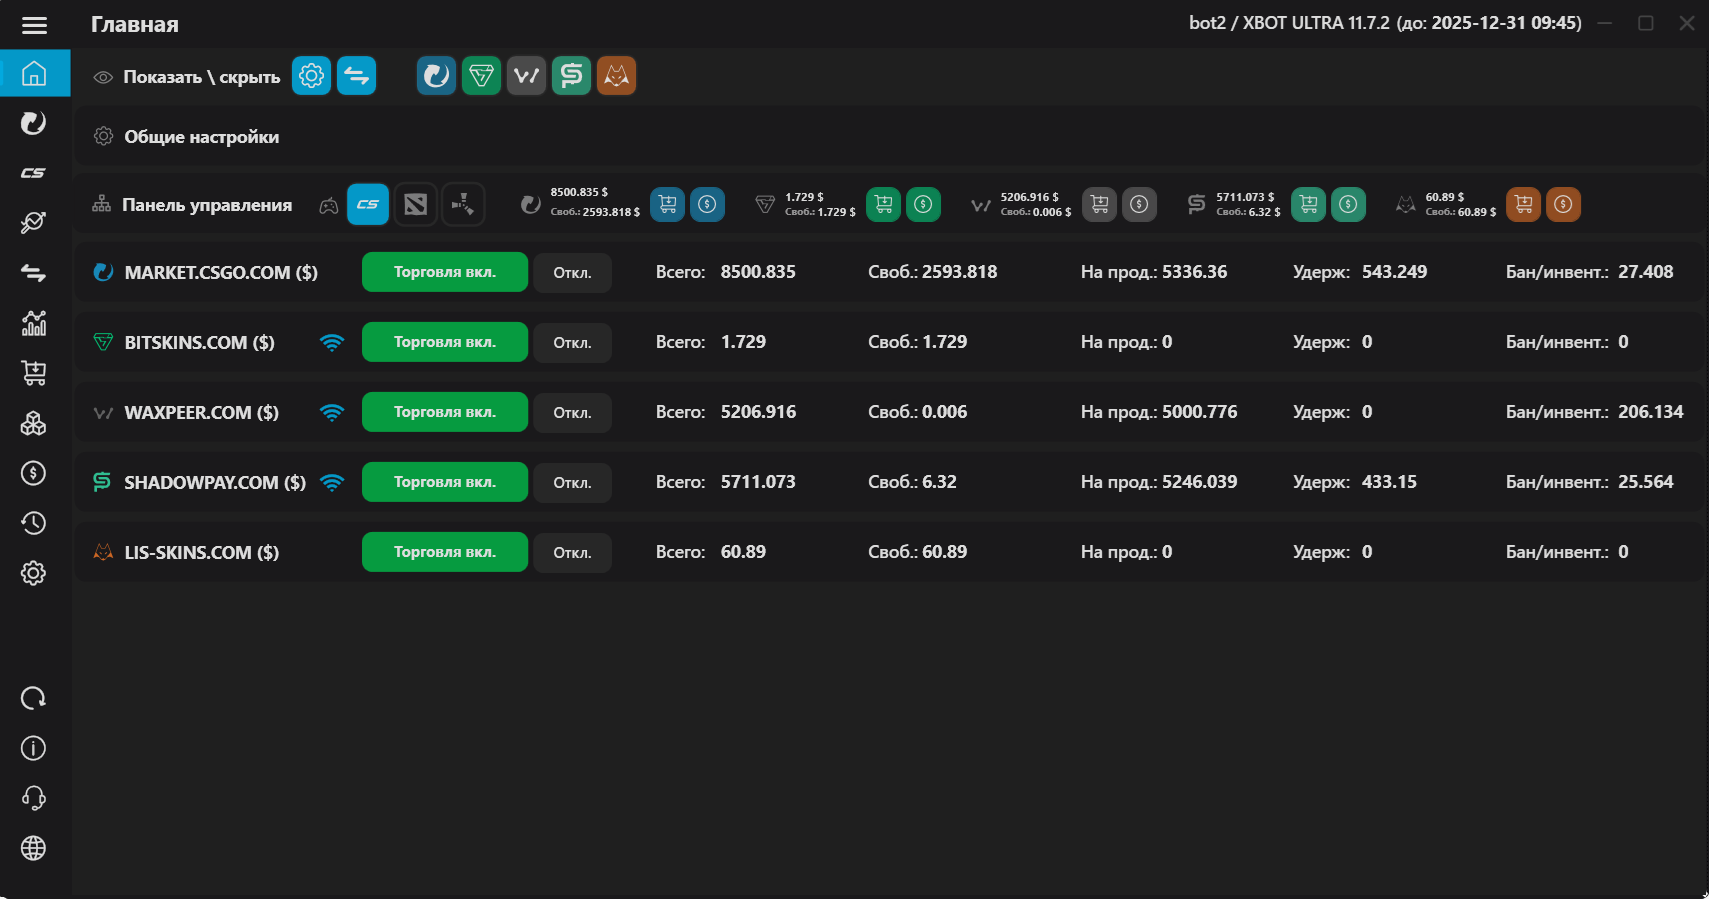Toggle the Waxpeer marketplace visibility icon

click(526, 76)
